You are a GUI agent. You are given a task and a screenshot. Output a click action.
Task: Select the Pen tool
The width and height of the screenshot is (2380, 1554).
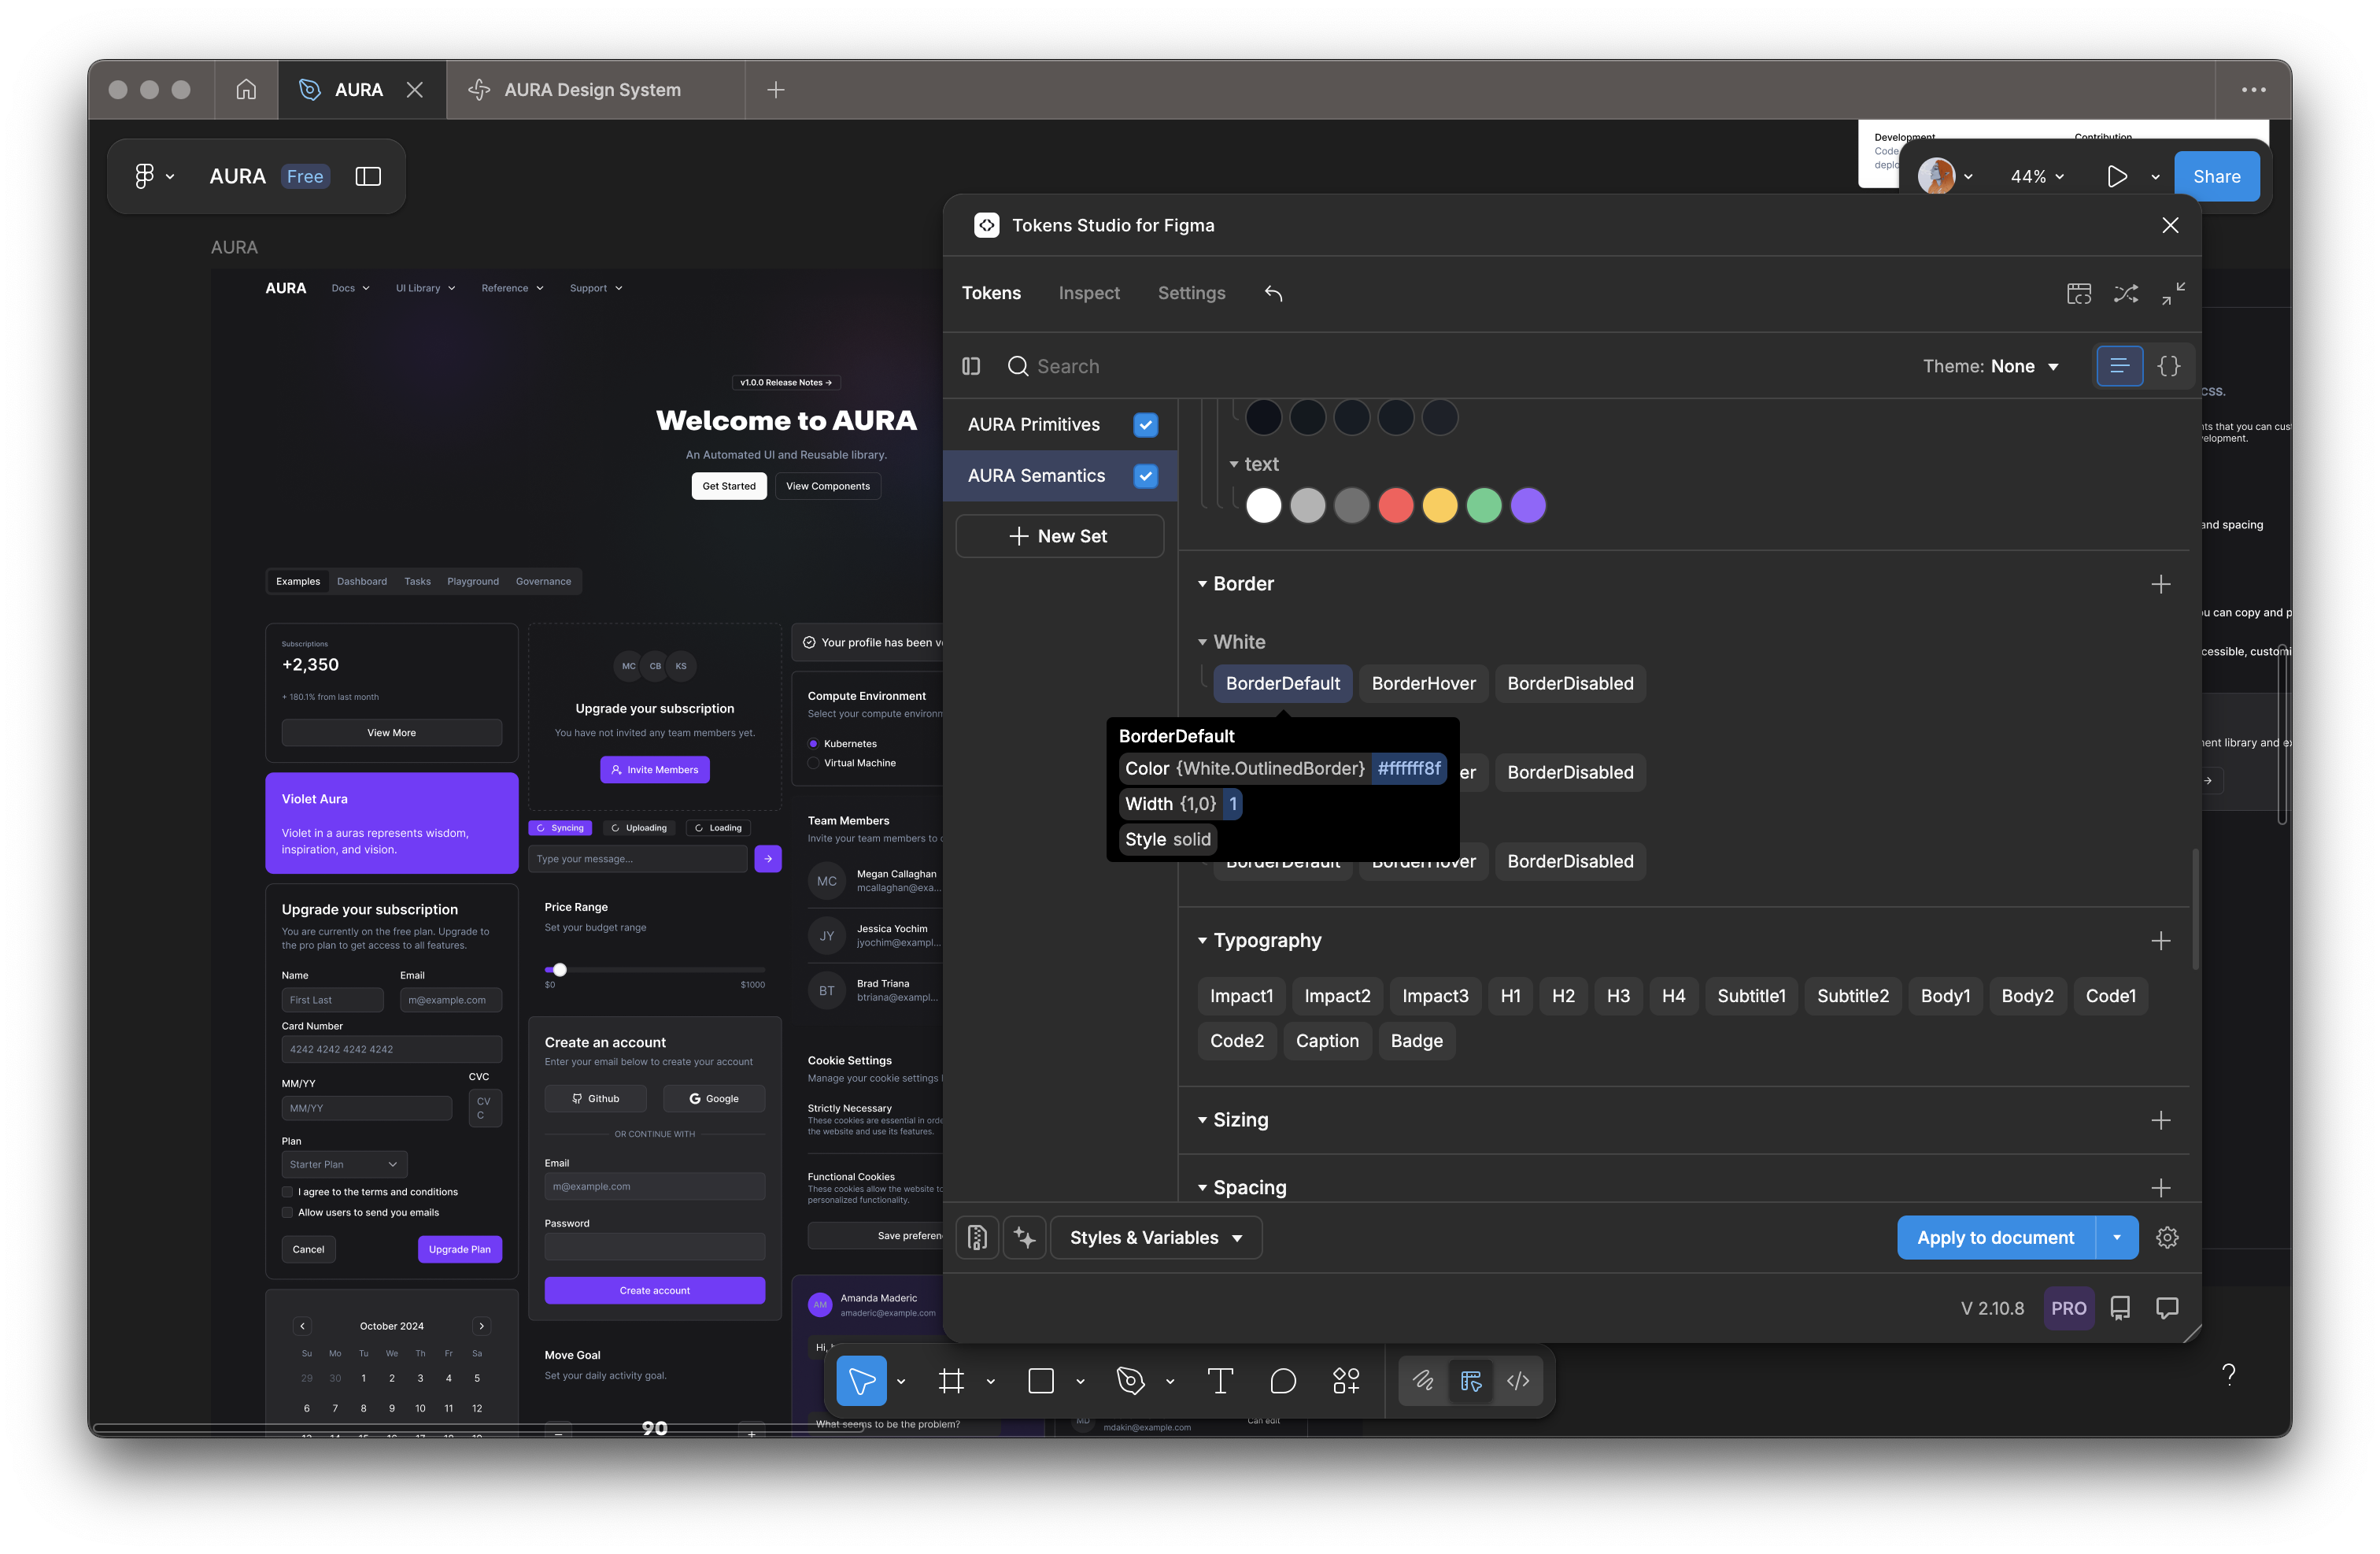pyautogui.click(x=1130, y=1381)
